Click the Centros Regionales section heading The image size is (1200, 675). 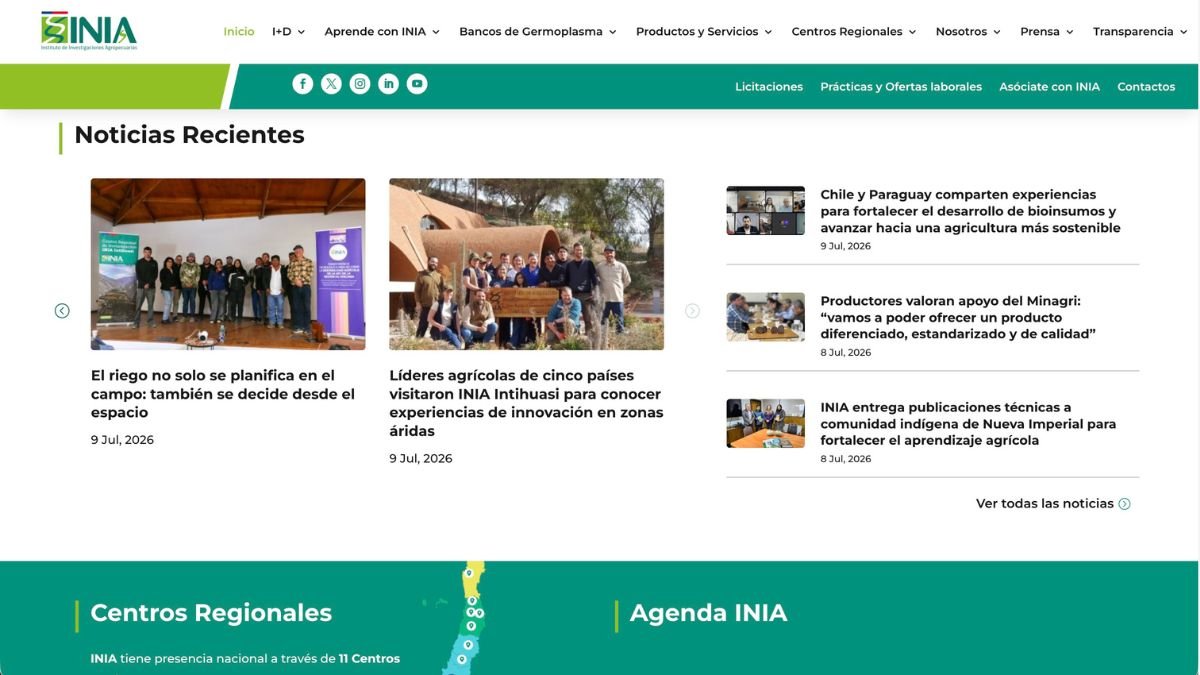pos(211,613)
